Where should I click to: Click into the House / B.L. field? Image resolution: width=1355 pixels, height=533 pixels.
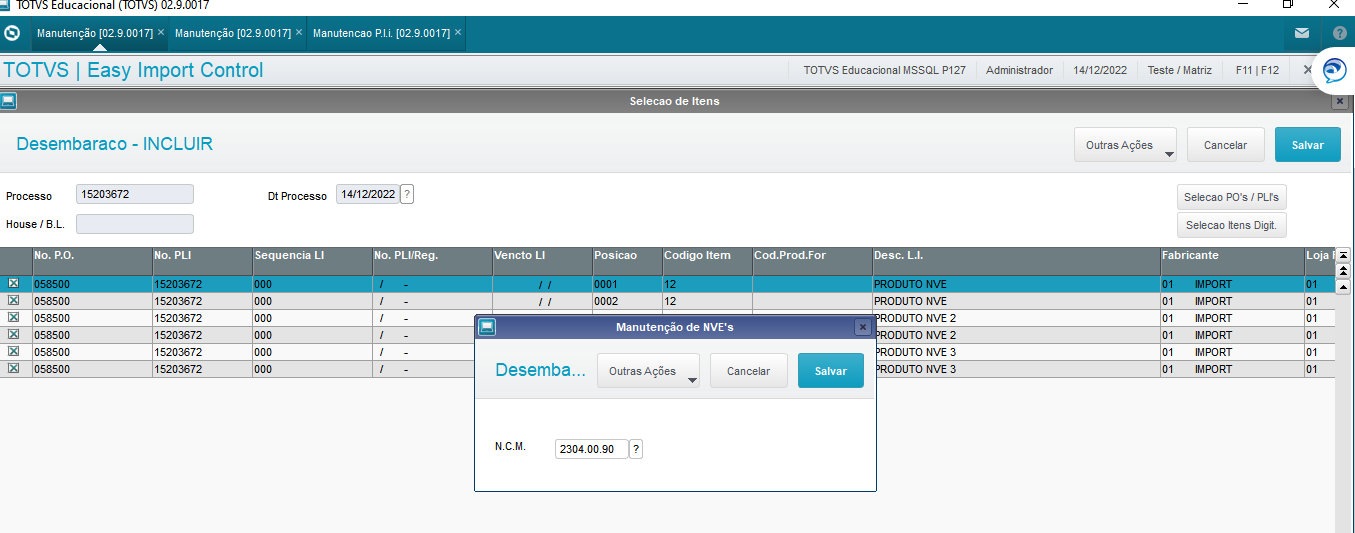[135, 224]
